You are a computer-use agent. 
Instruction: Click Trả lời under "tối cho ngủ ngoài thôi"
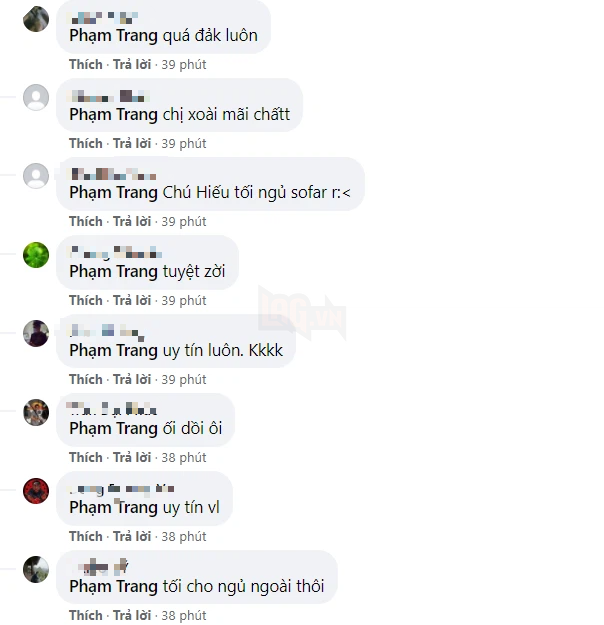pyautogui.click(x=132, y=615)
